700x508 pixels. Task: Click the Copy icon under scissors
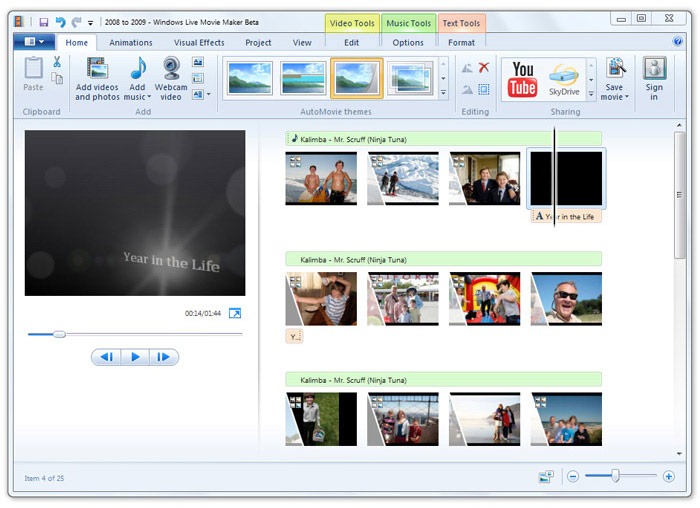click(x=57, y=79)
